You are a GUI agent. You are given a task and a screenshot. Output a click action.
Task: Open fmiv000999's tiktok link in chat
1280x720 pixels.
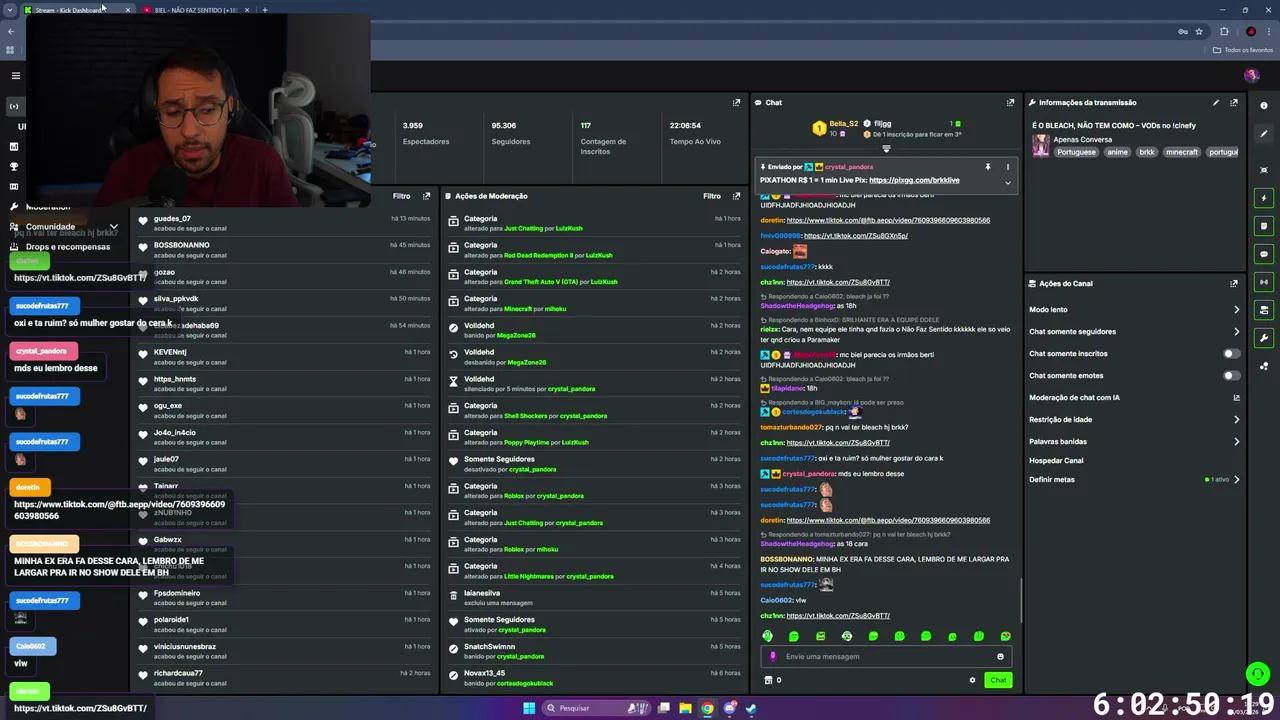[855, 236]
